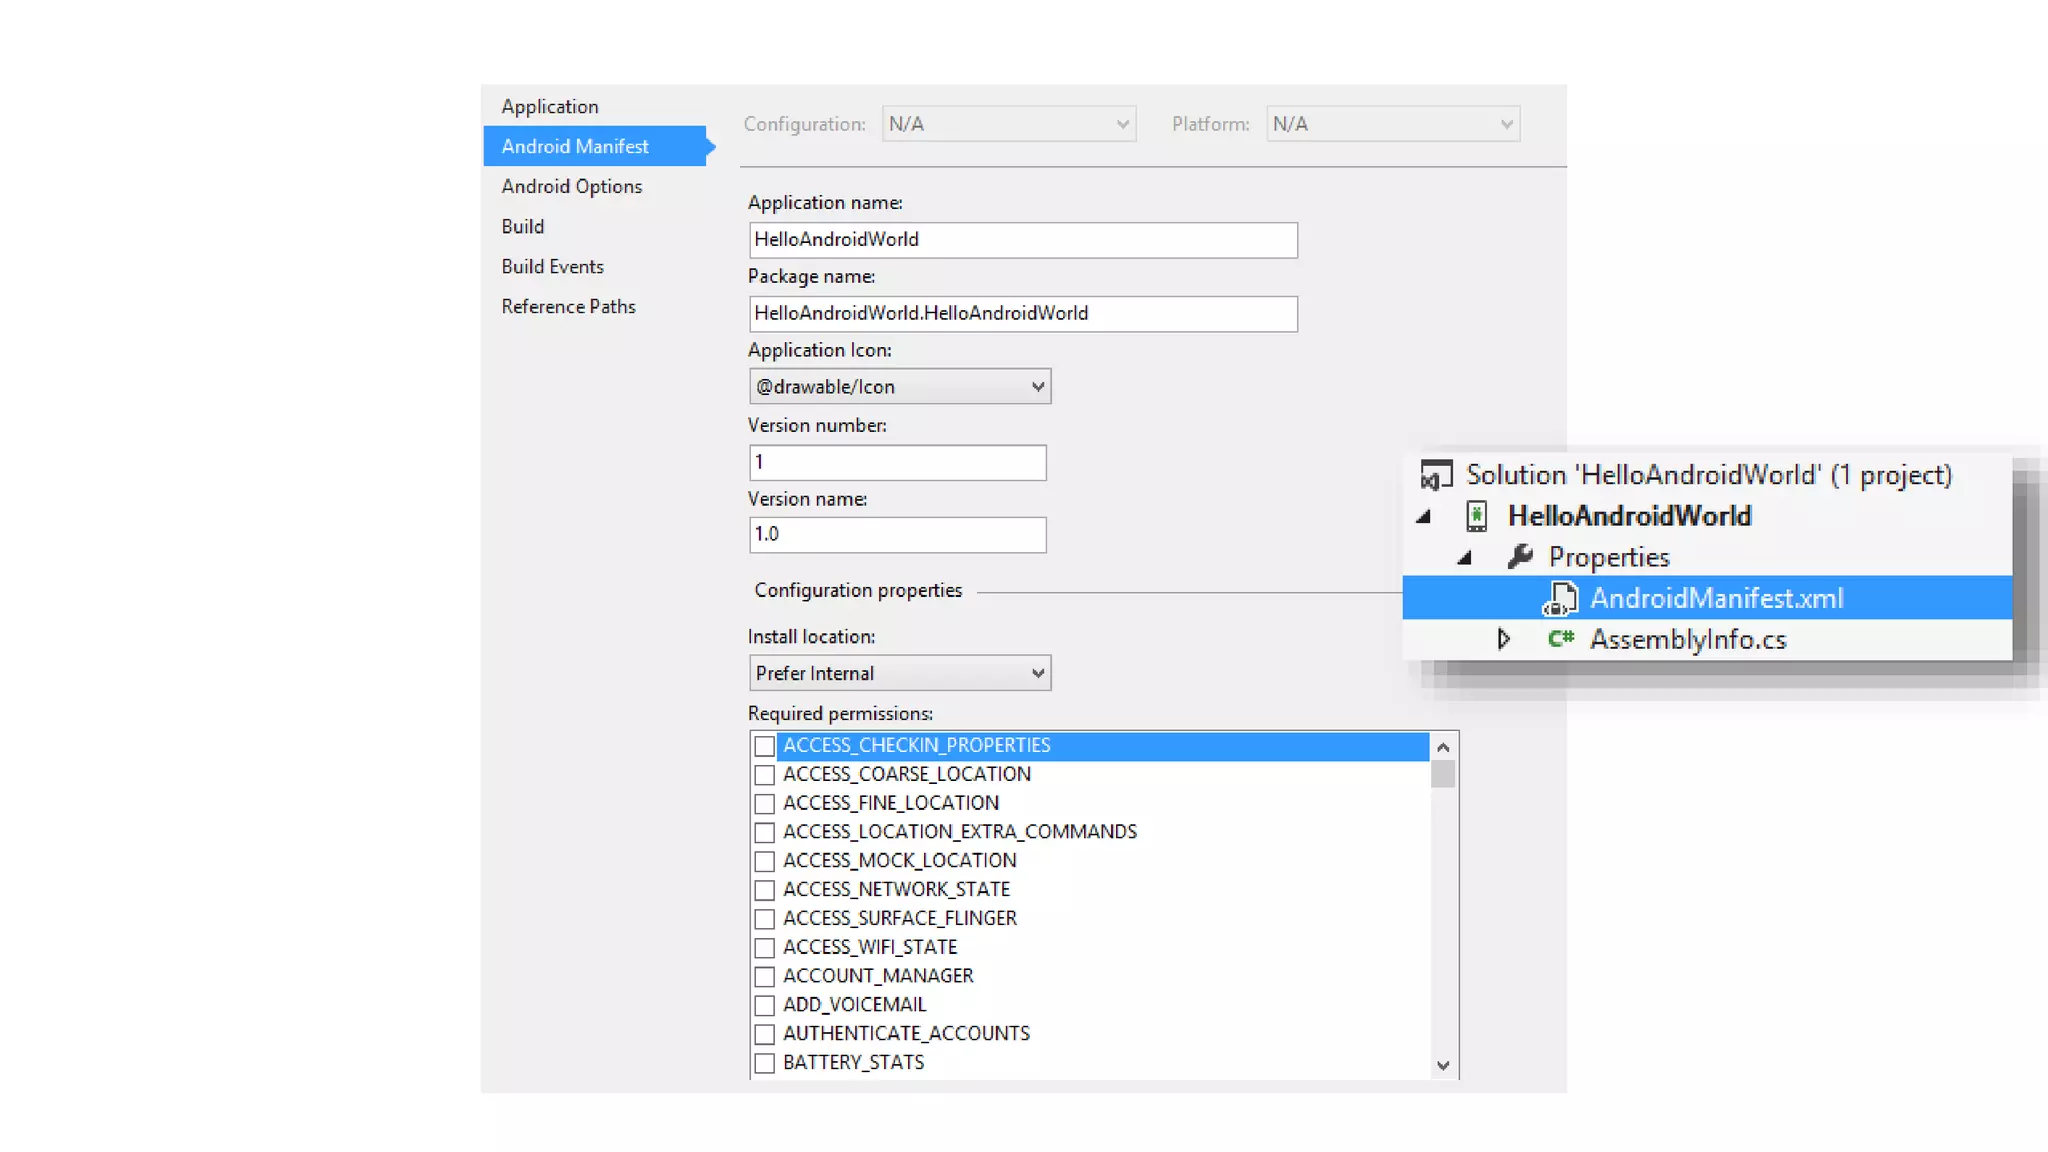
Task: Click the Application name input field
Action: point(1023,240)
